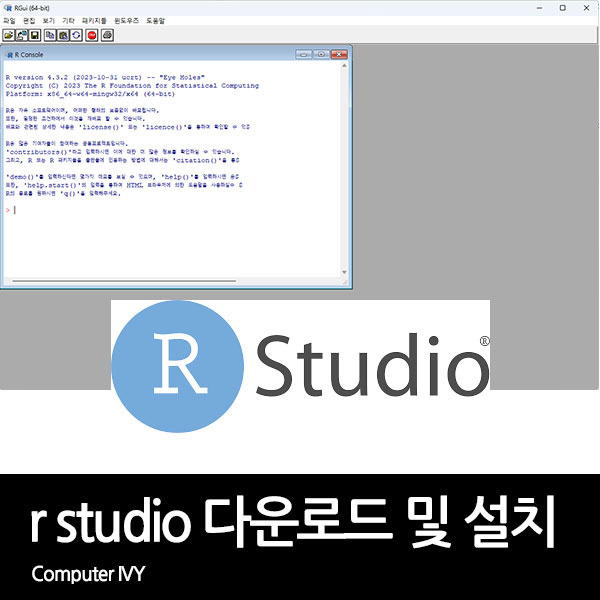Click the 'R version 4.3.2' line

[x=105, y=77]
